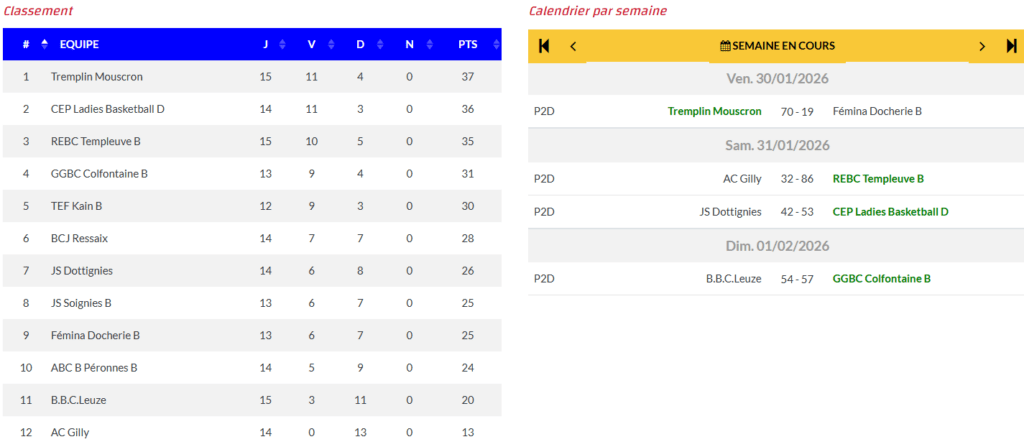This screenshot has height=447, width=1024.
Task: Open Tremplin Mouscron in match result
Action: click(714, 112)
